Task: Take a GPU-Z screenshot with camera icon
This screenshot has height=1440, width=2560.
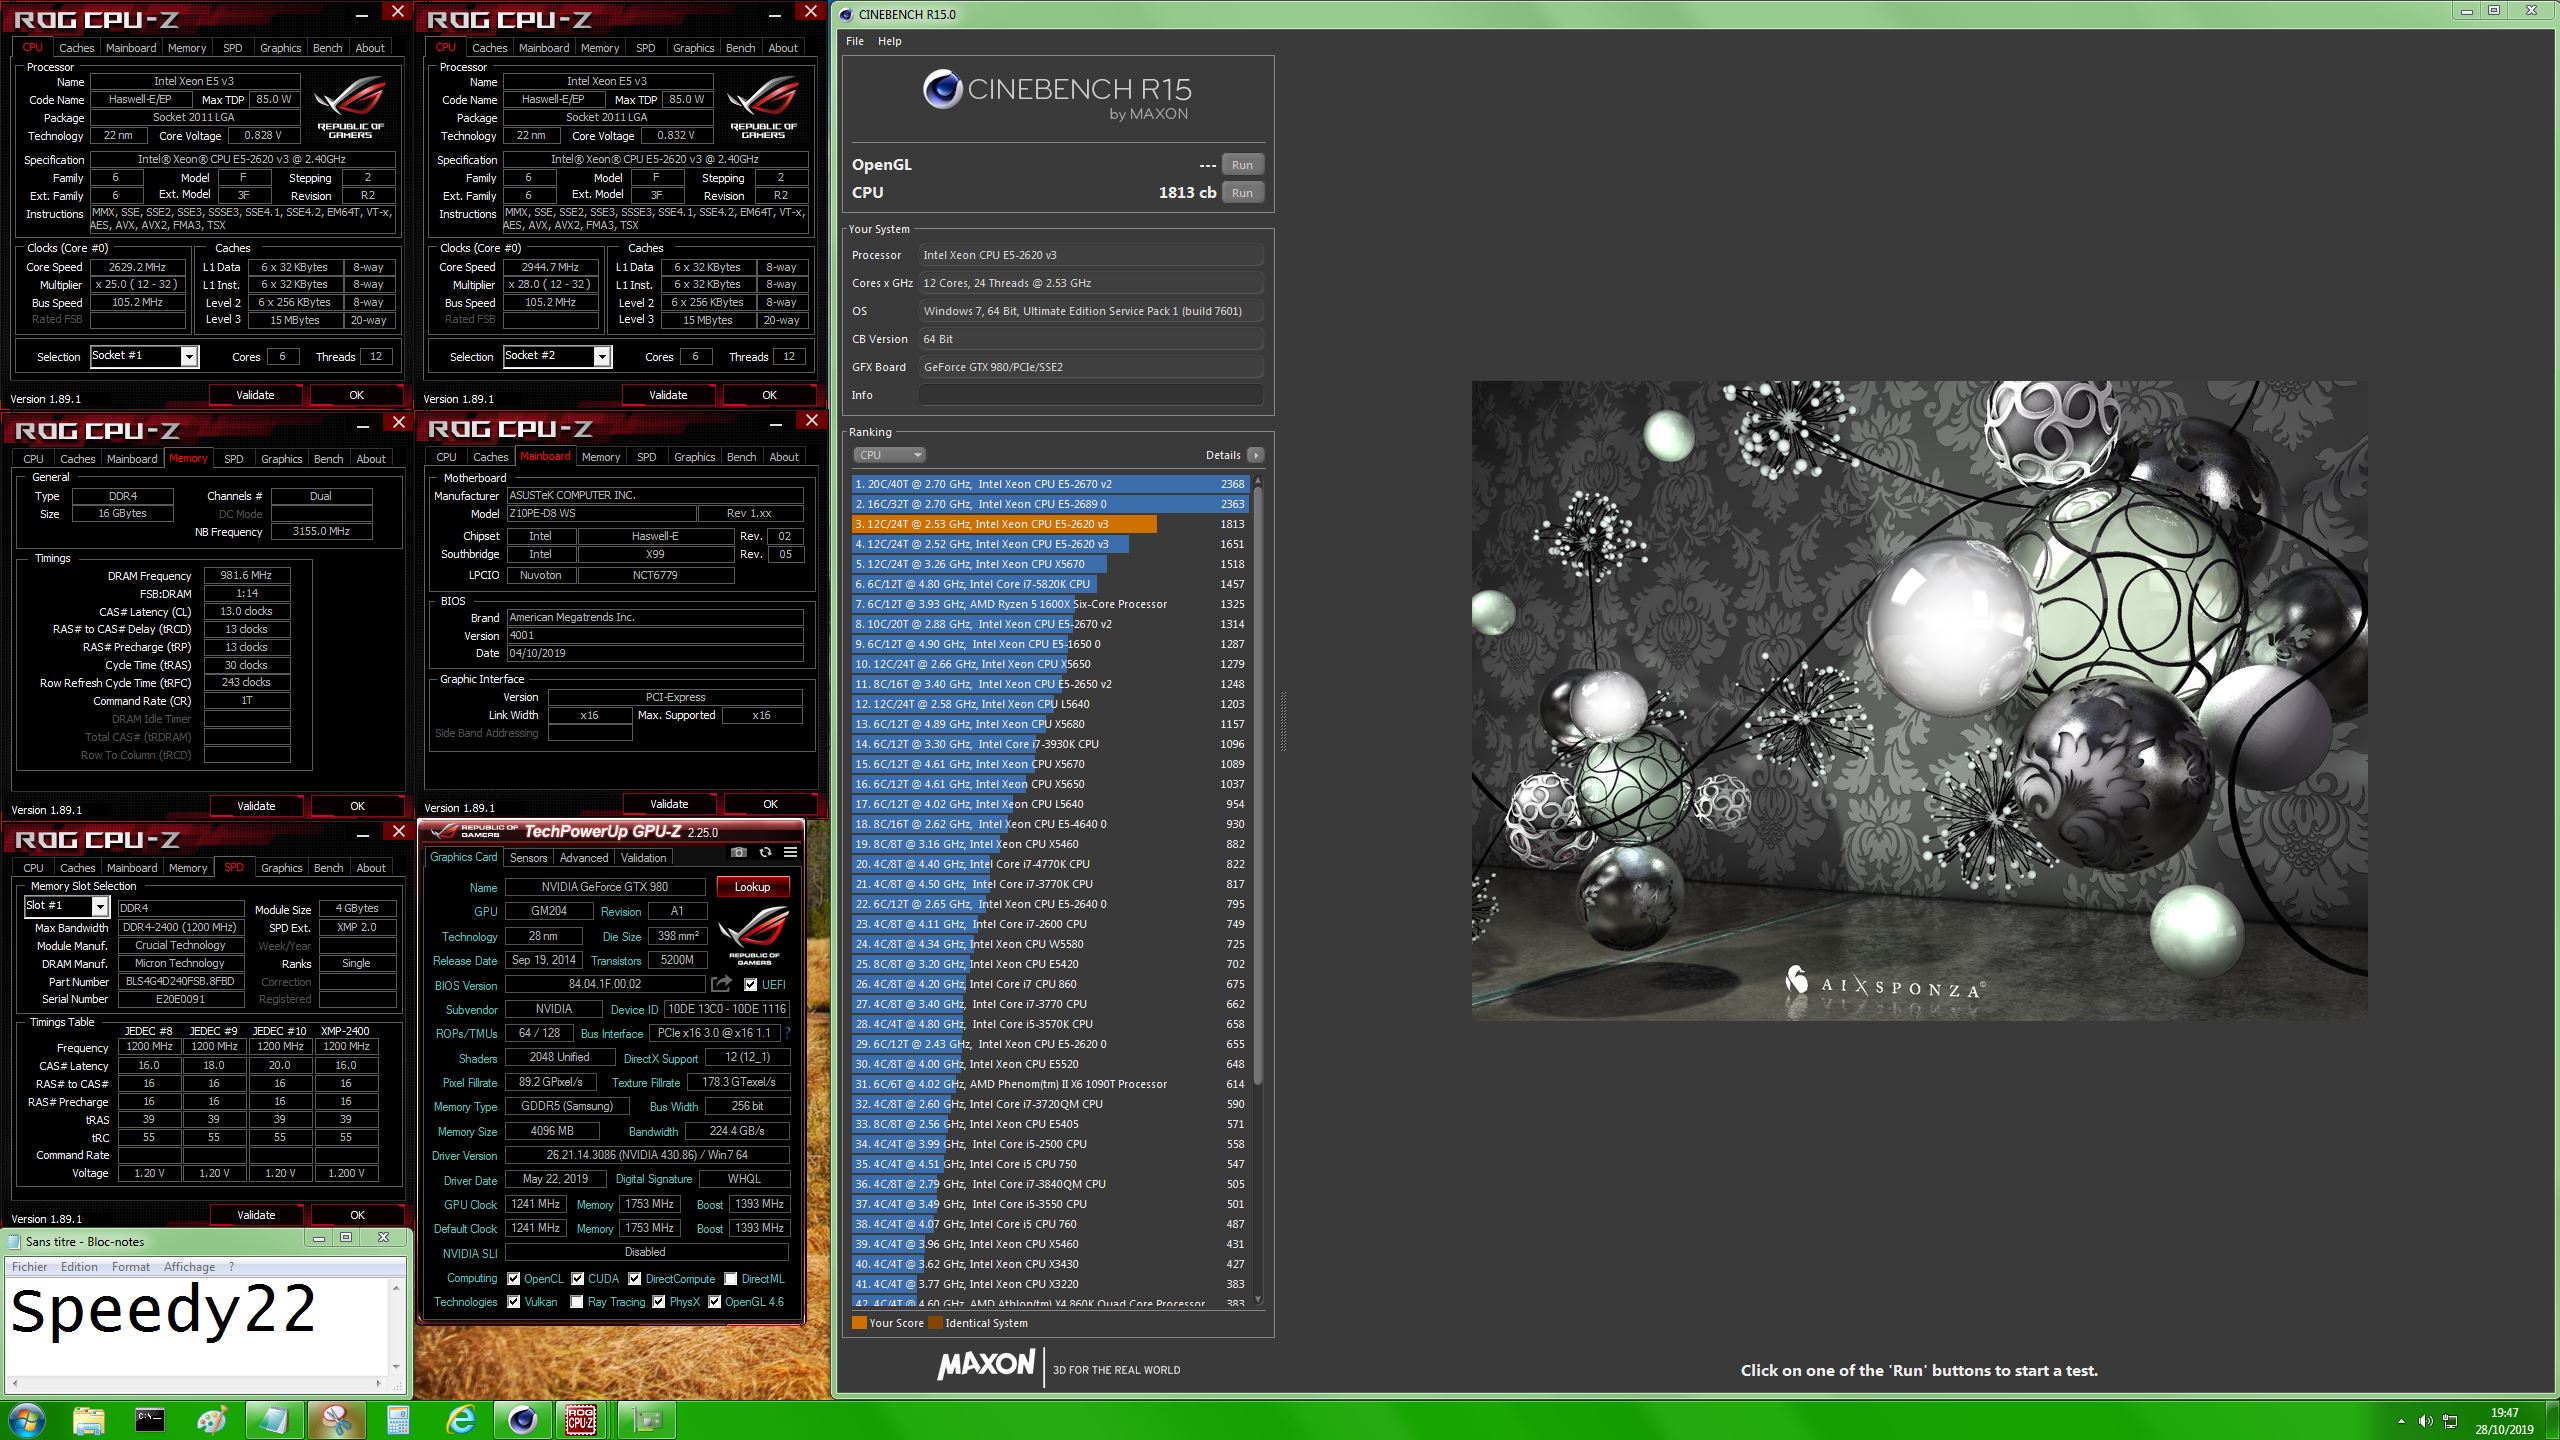Action: [738, 853]
